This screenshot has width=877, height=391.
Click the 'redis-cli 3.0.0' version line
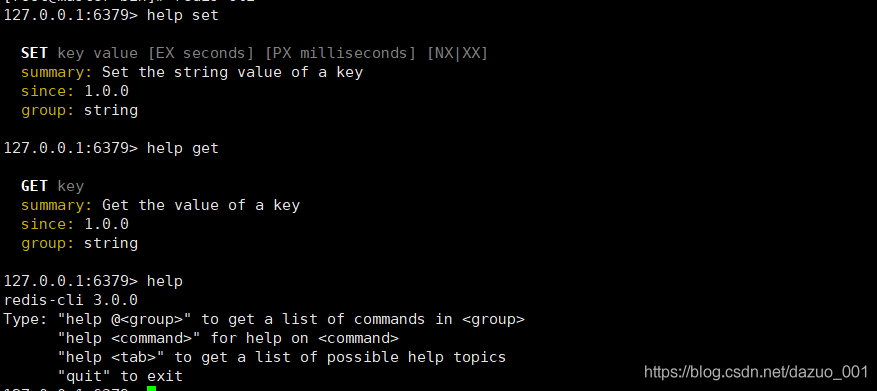click(70, 300)
